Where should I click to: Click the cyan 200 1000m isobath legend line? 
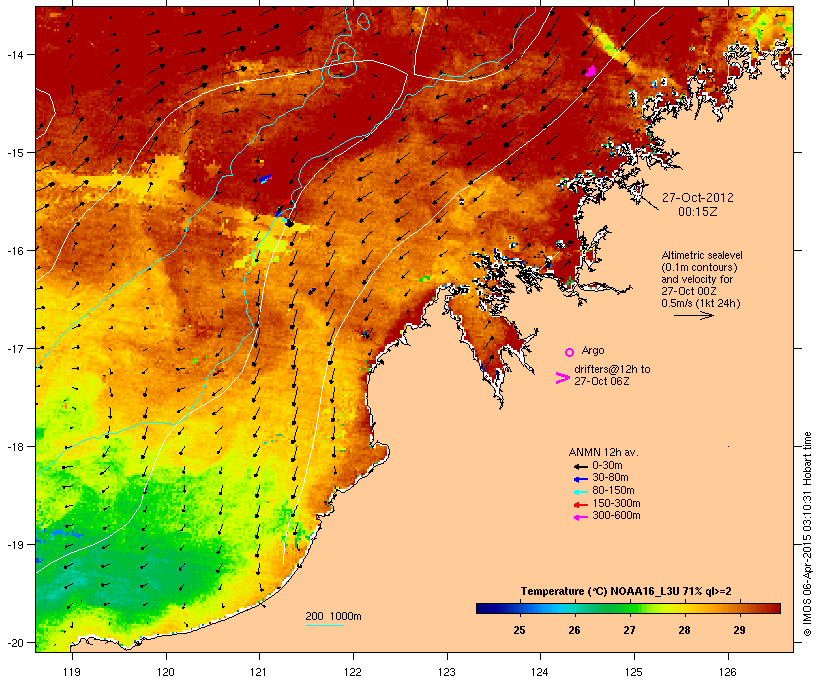tap(324, 625)
